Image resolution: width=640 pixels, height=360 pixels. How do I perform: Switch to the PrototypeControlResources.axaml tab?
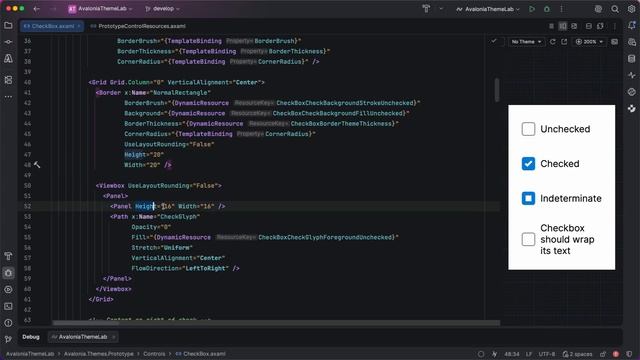pos(138,26)
